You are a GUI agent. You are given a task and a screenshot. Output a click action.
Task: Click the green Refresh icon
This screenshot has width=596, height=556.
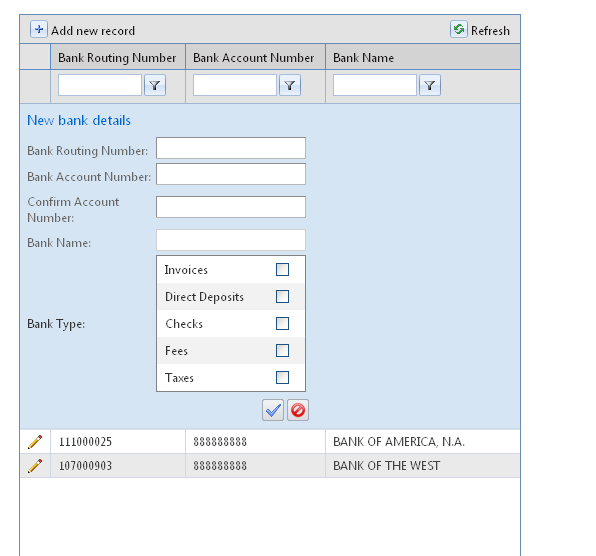click(459, 29)
